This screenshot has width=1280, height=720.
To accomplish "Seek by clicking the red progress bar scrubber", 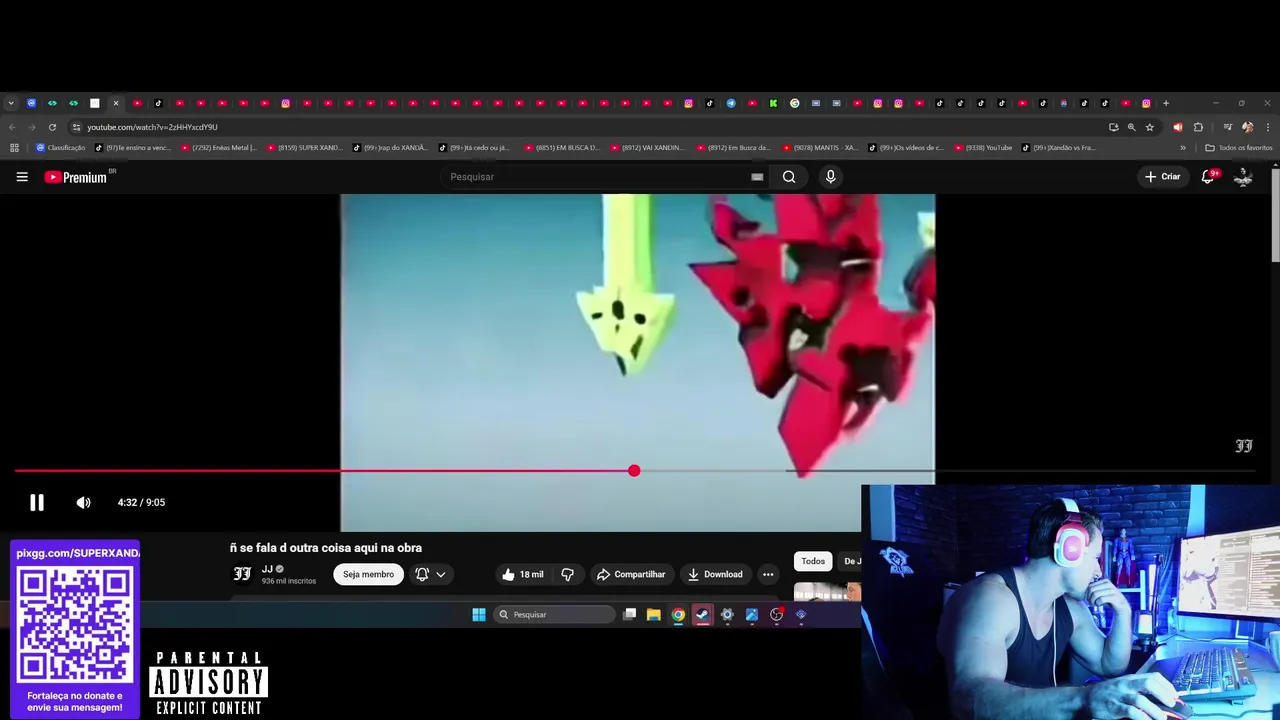I will pos(634,471).
